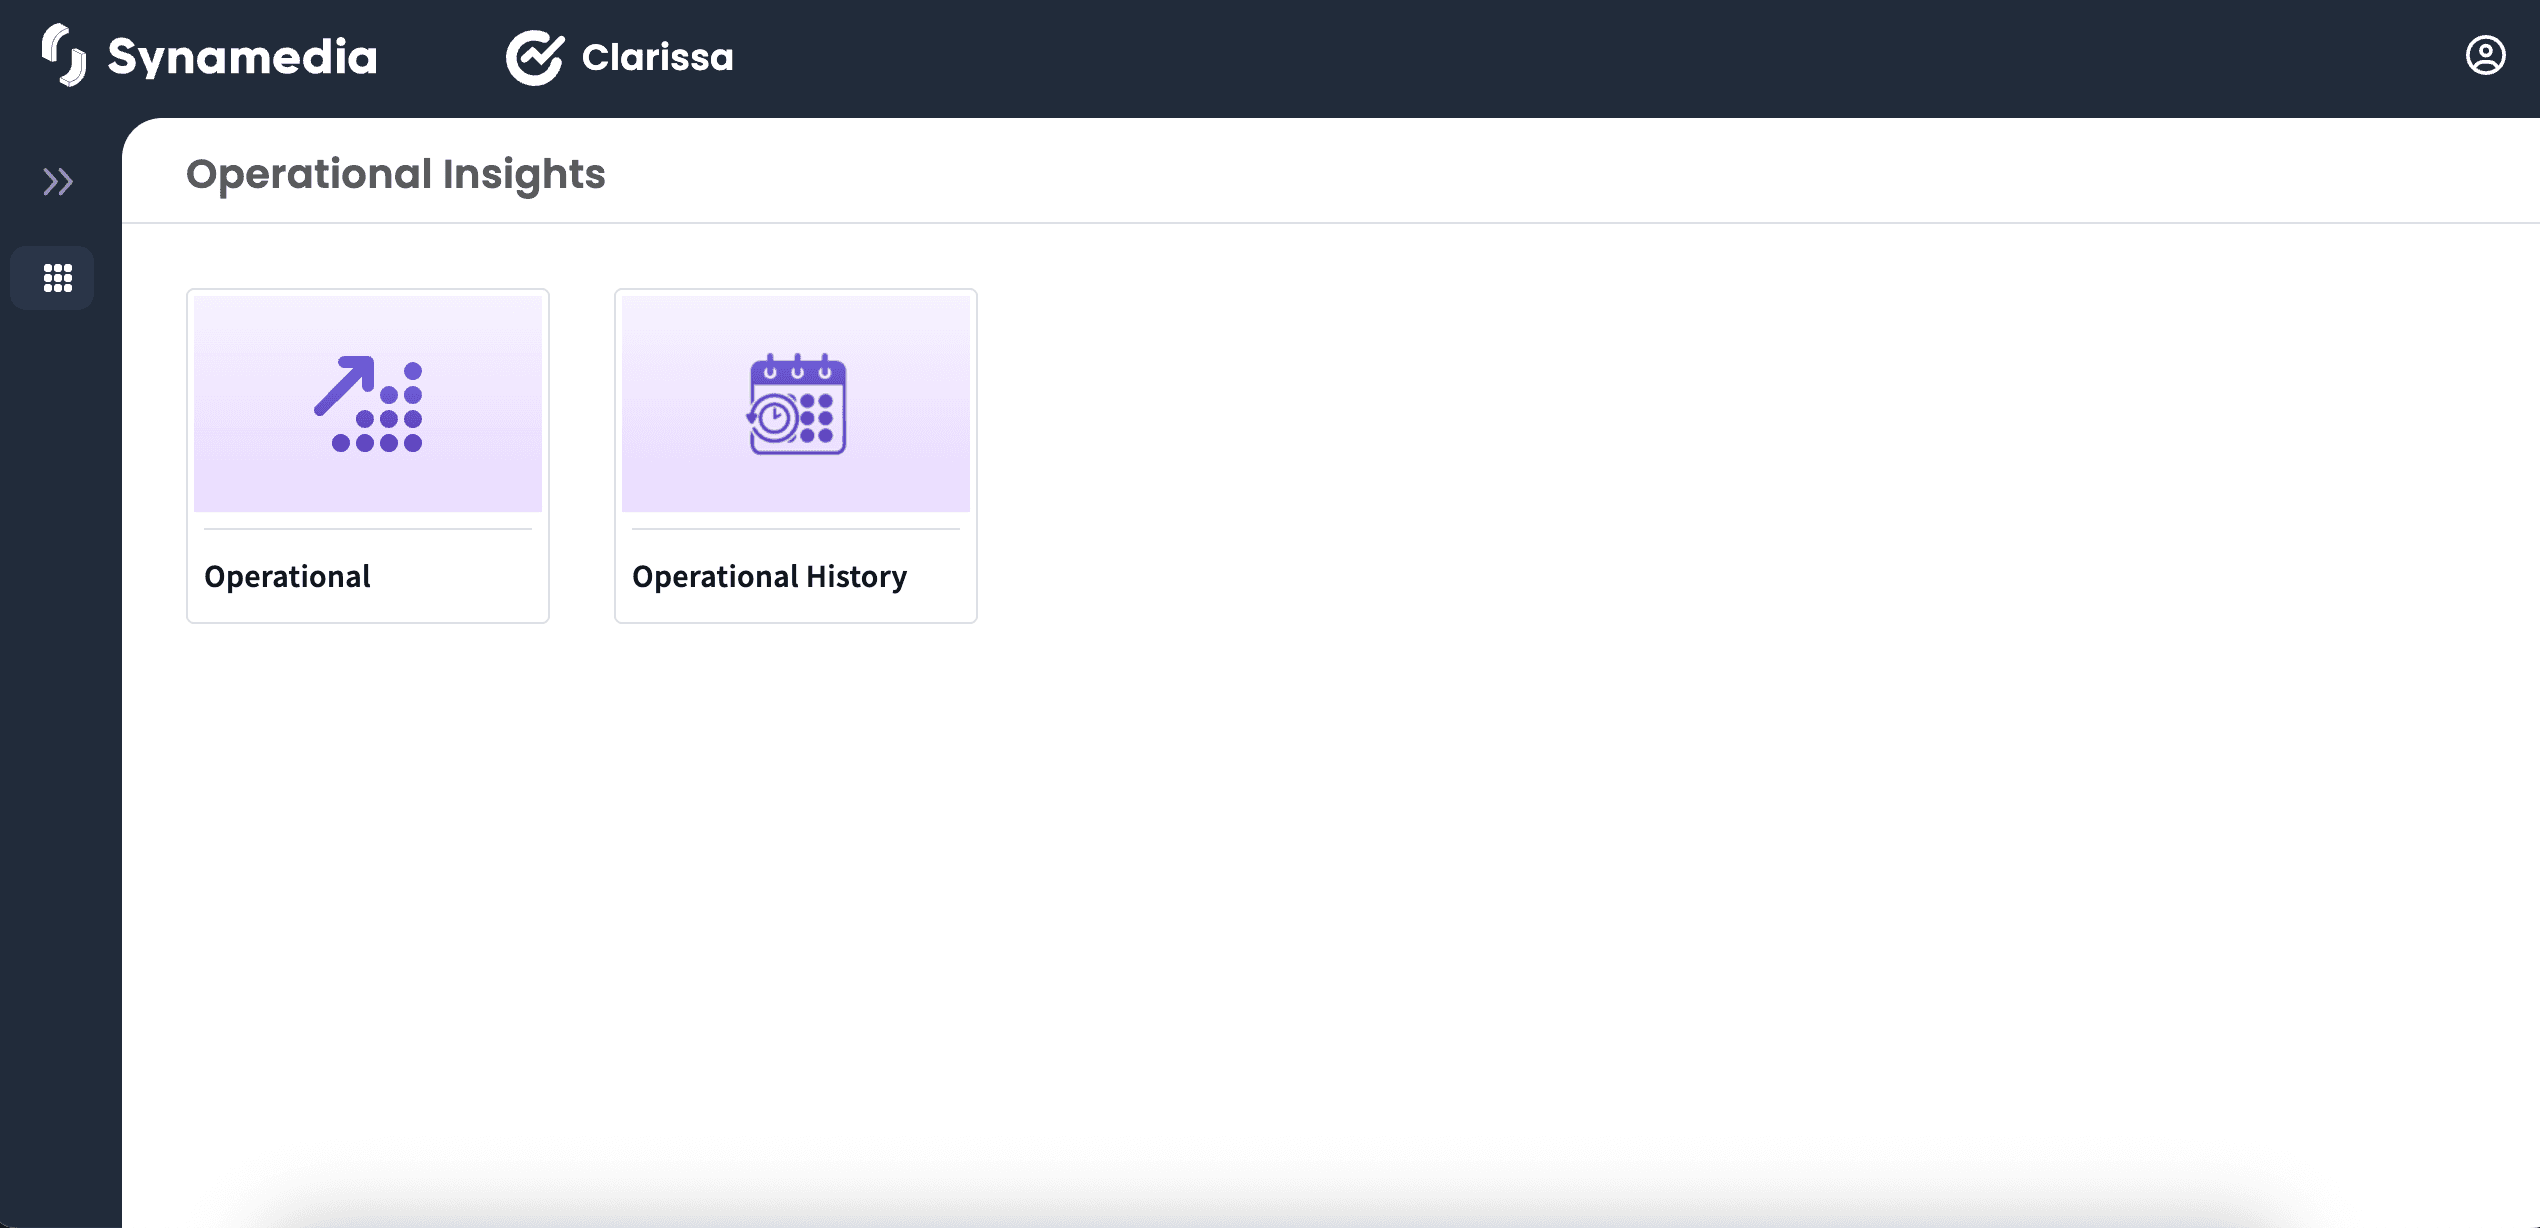2540x1228 pixels.
Task: Click the dotted chart beside trend arrow
Action: (391, 418)
